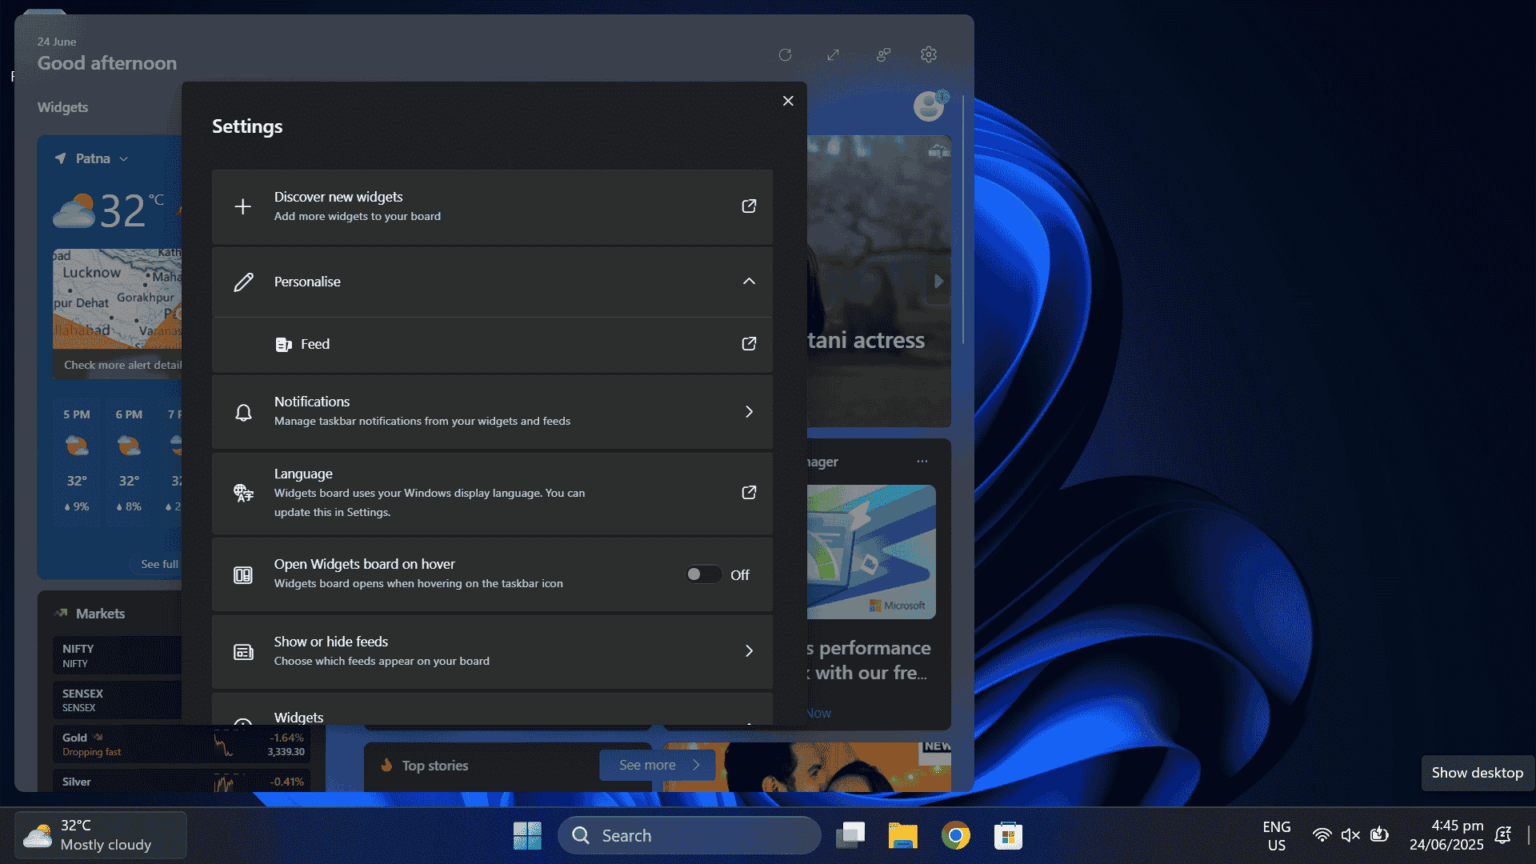Open the user profile avatar
The width and height of the screenshot is (1536, 864).
(x=928, y=106)
